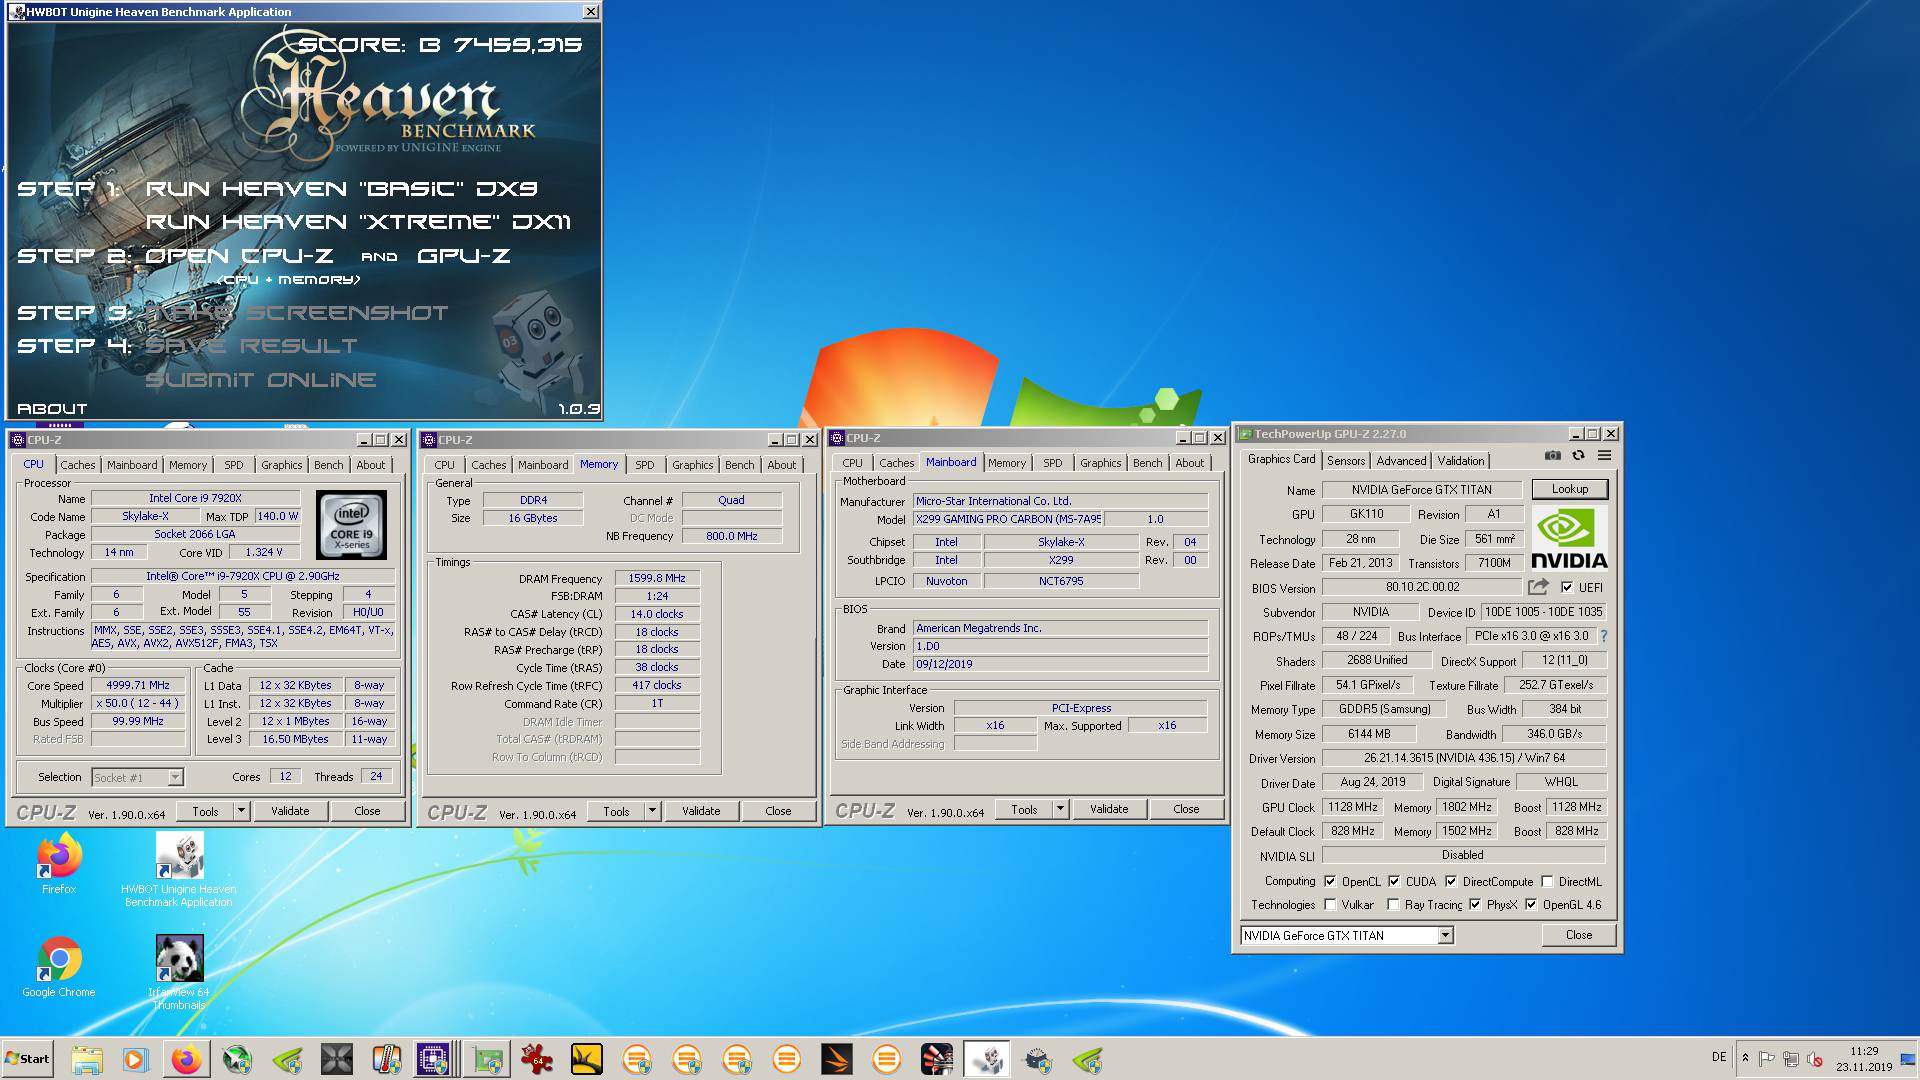Screen dimensions: 1920x1080
Task: Click the GPU name field in GPU-Z
Action: (x=1421, y=489)
